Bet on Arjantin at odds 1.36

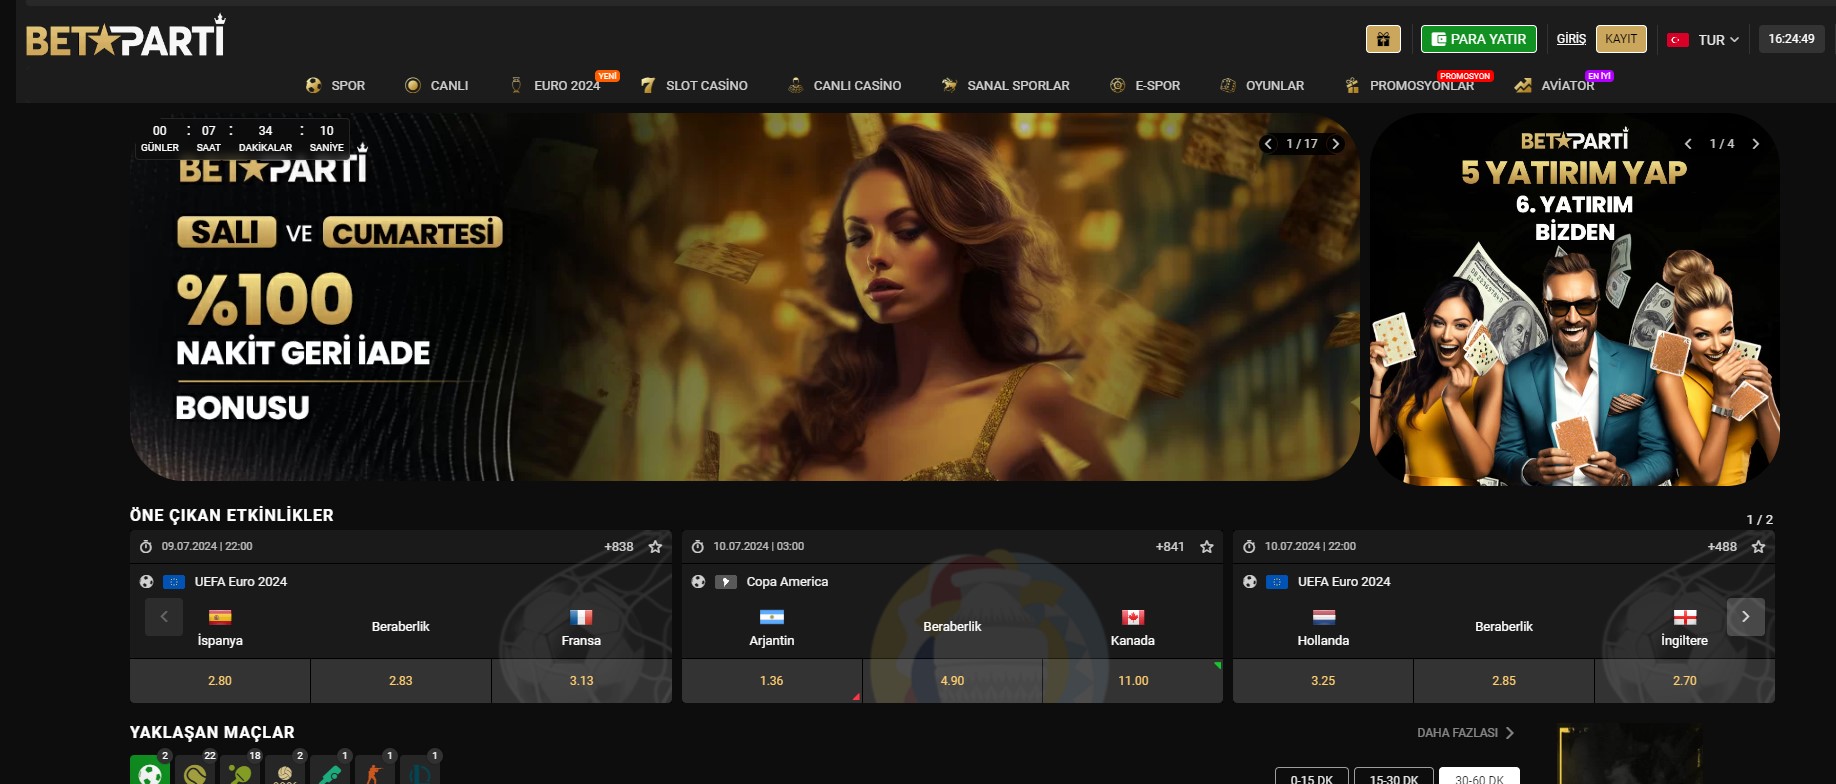pyautogui.click(x=772, y=681)
